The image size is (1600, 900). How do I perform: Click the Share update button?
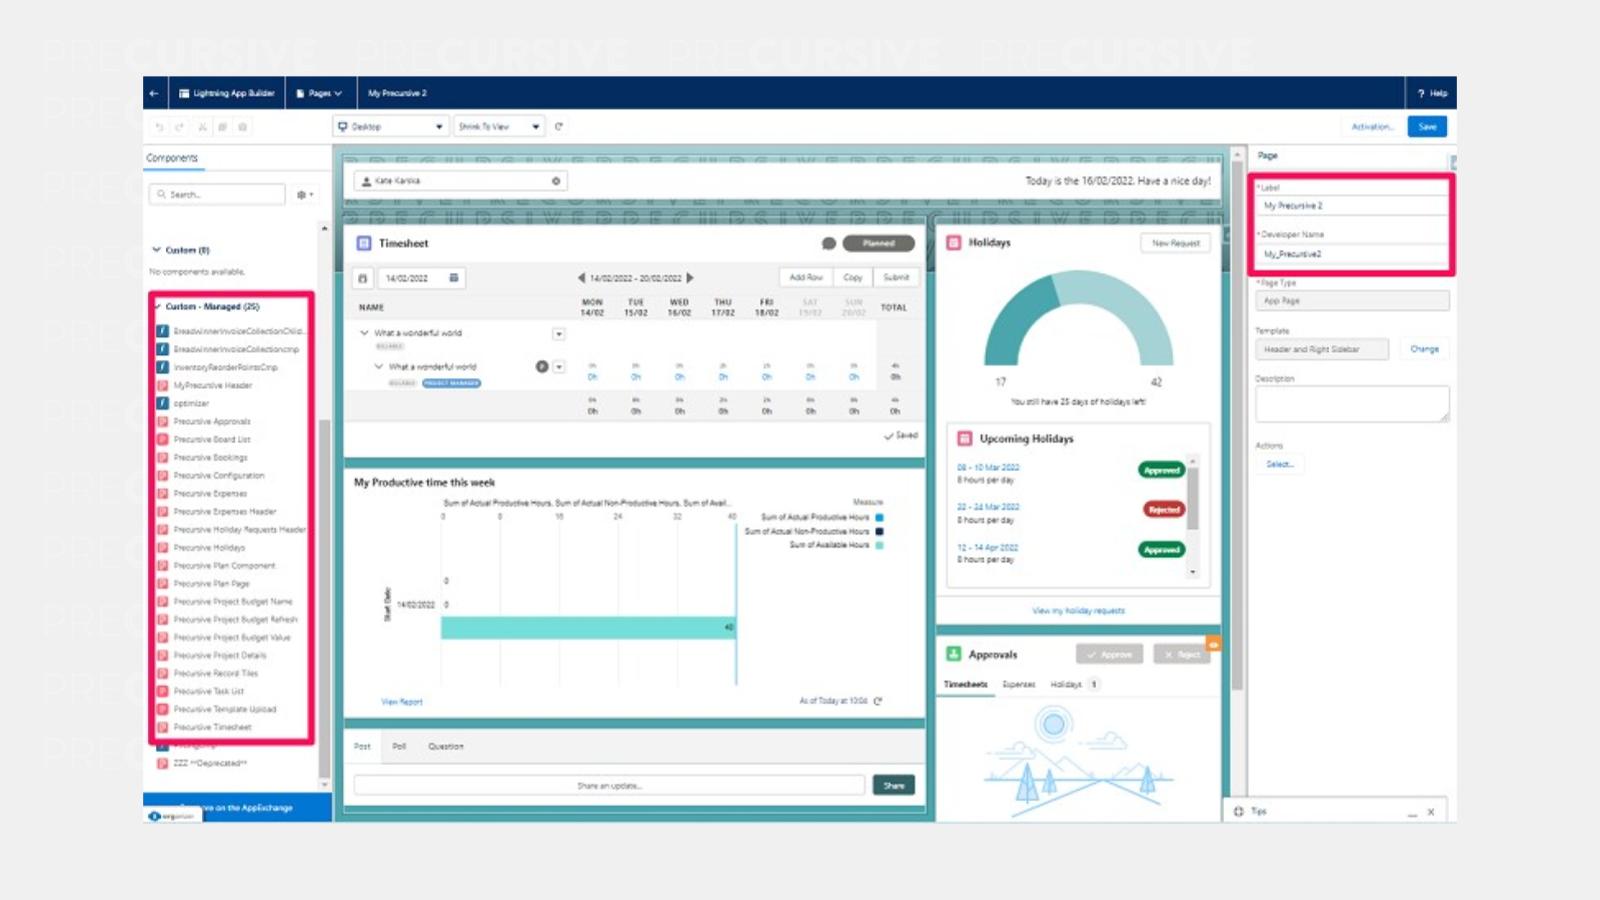tap(894, 785)
